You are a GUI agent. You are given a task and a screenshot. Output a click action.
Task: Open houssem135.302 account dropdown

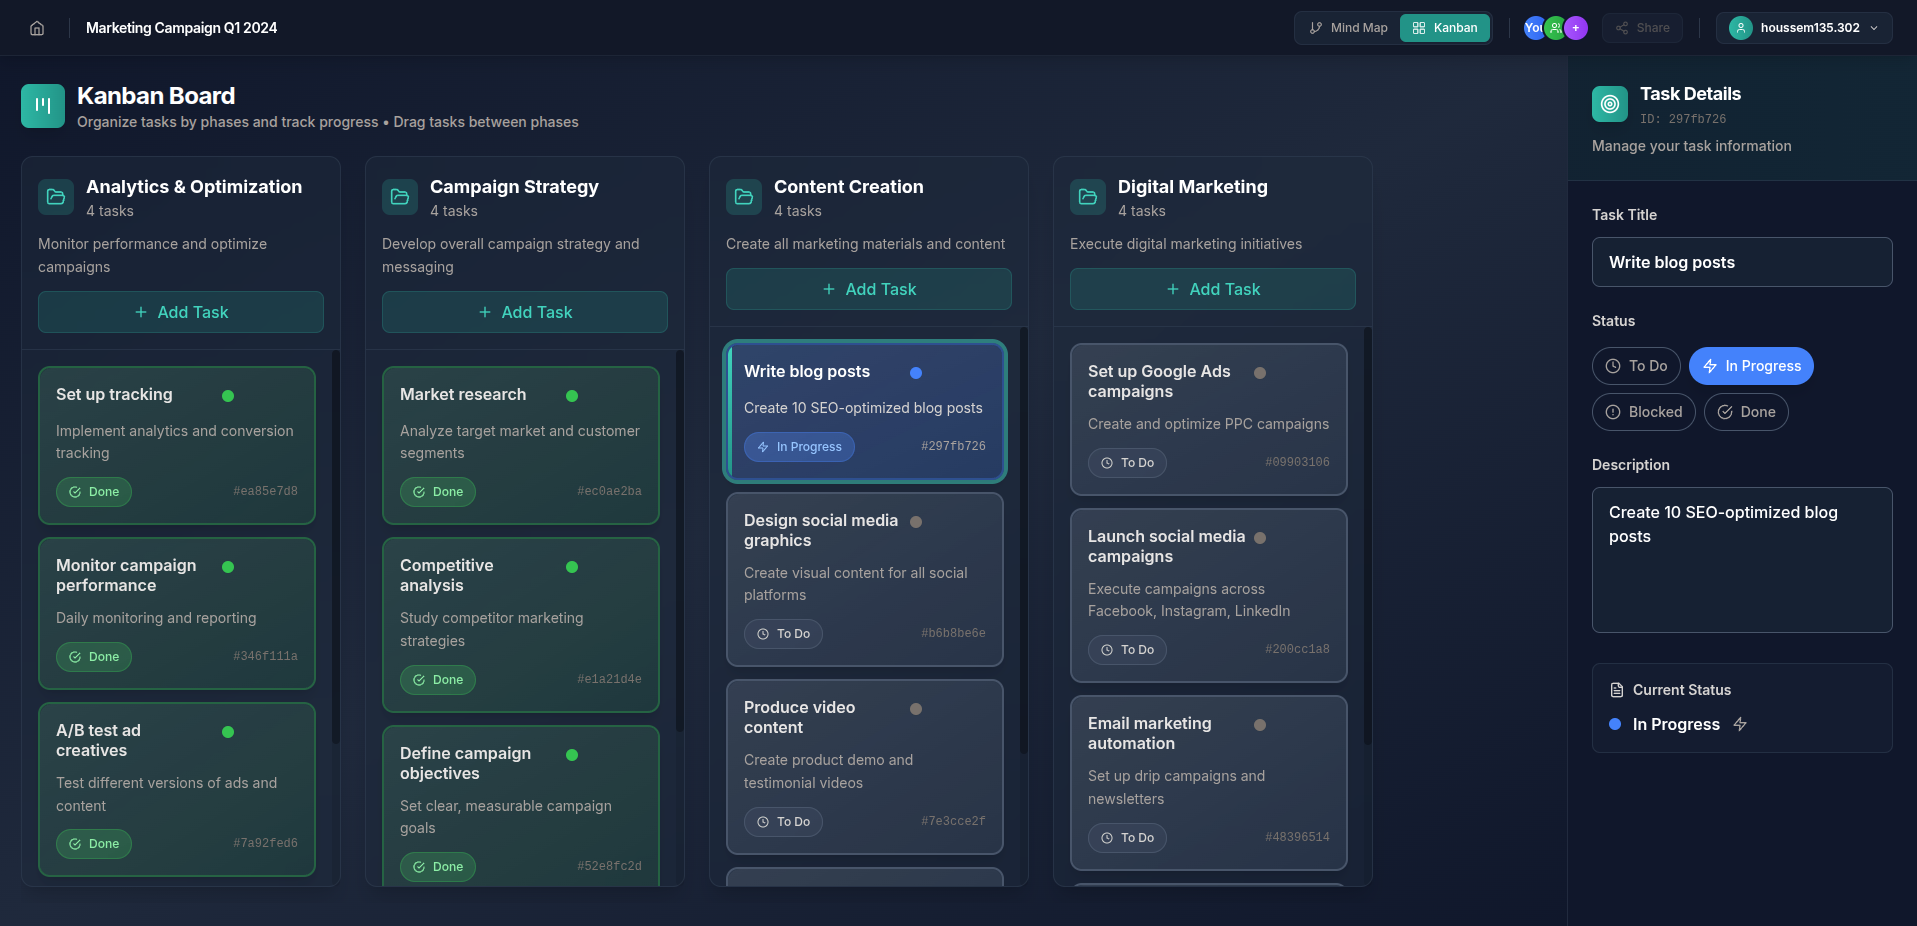coord(1804,28)
